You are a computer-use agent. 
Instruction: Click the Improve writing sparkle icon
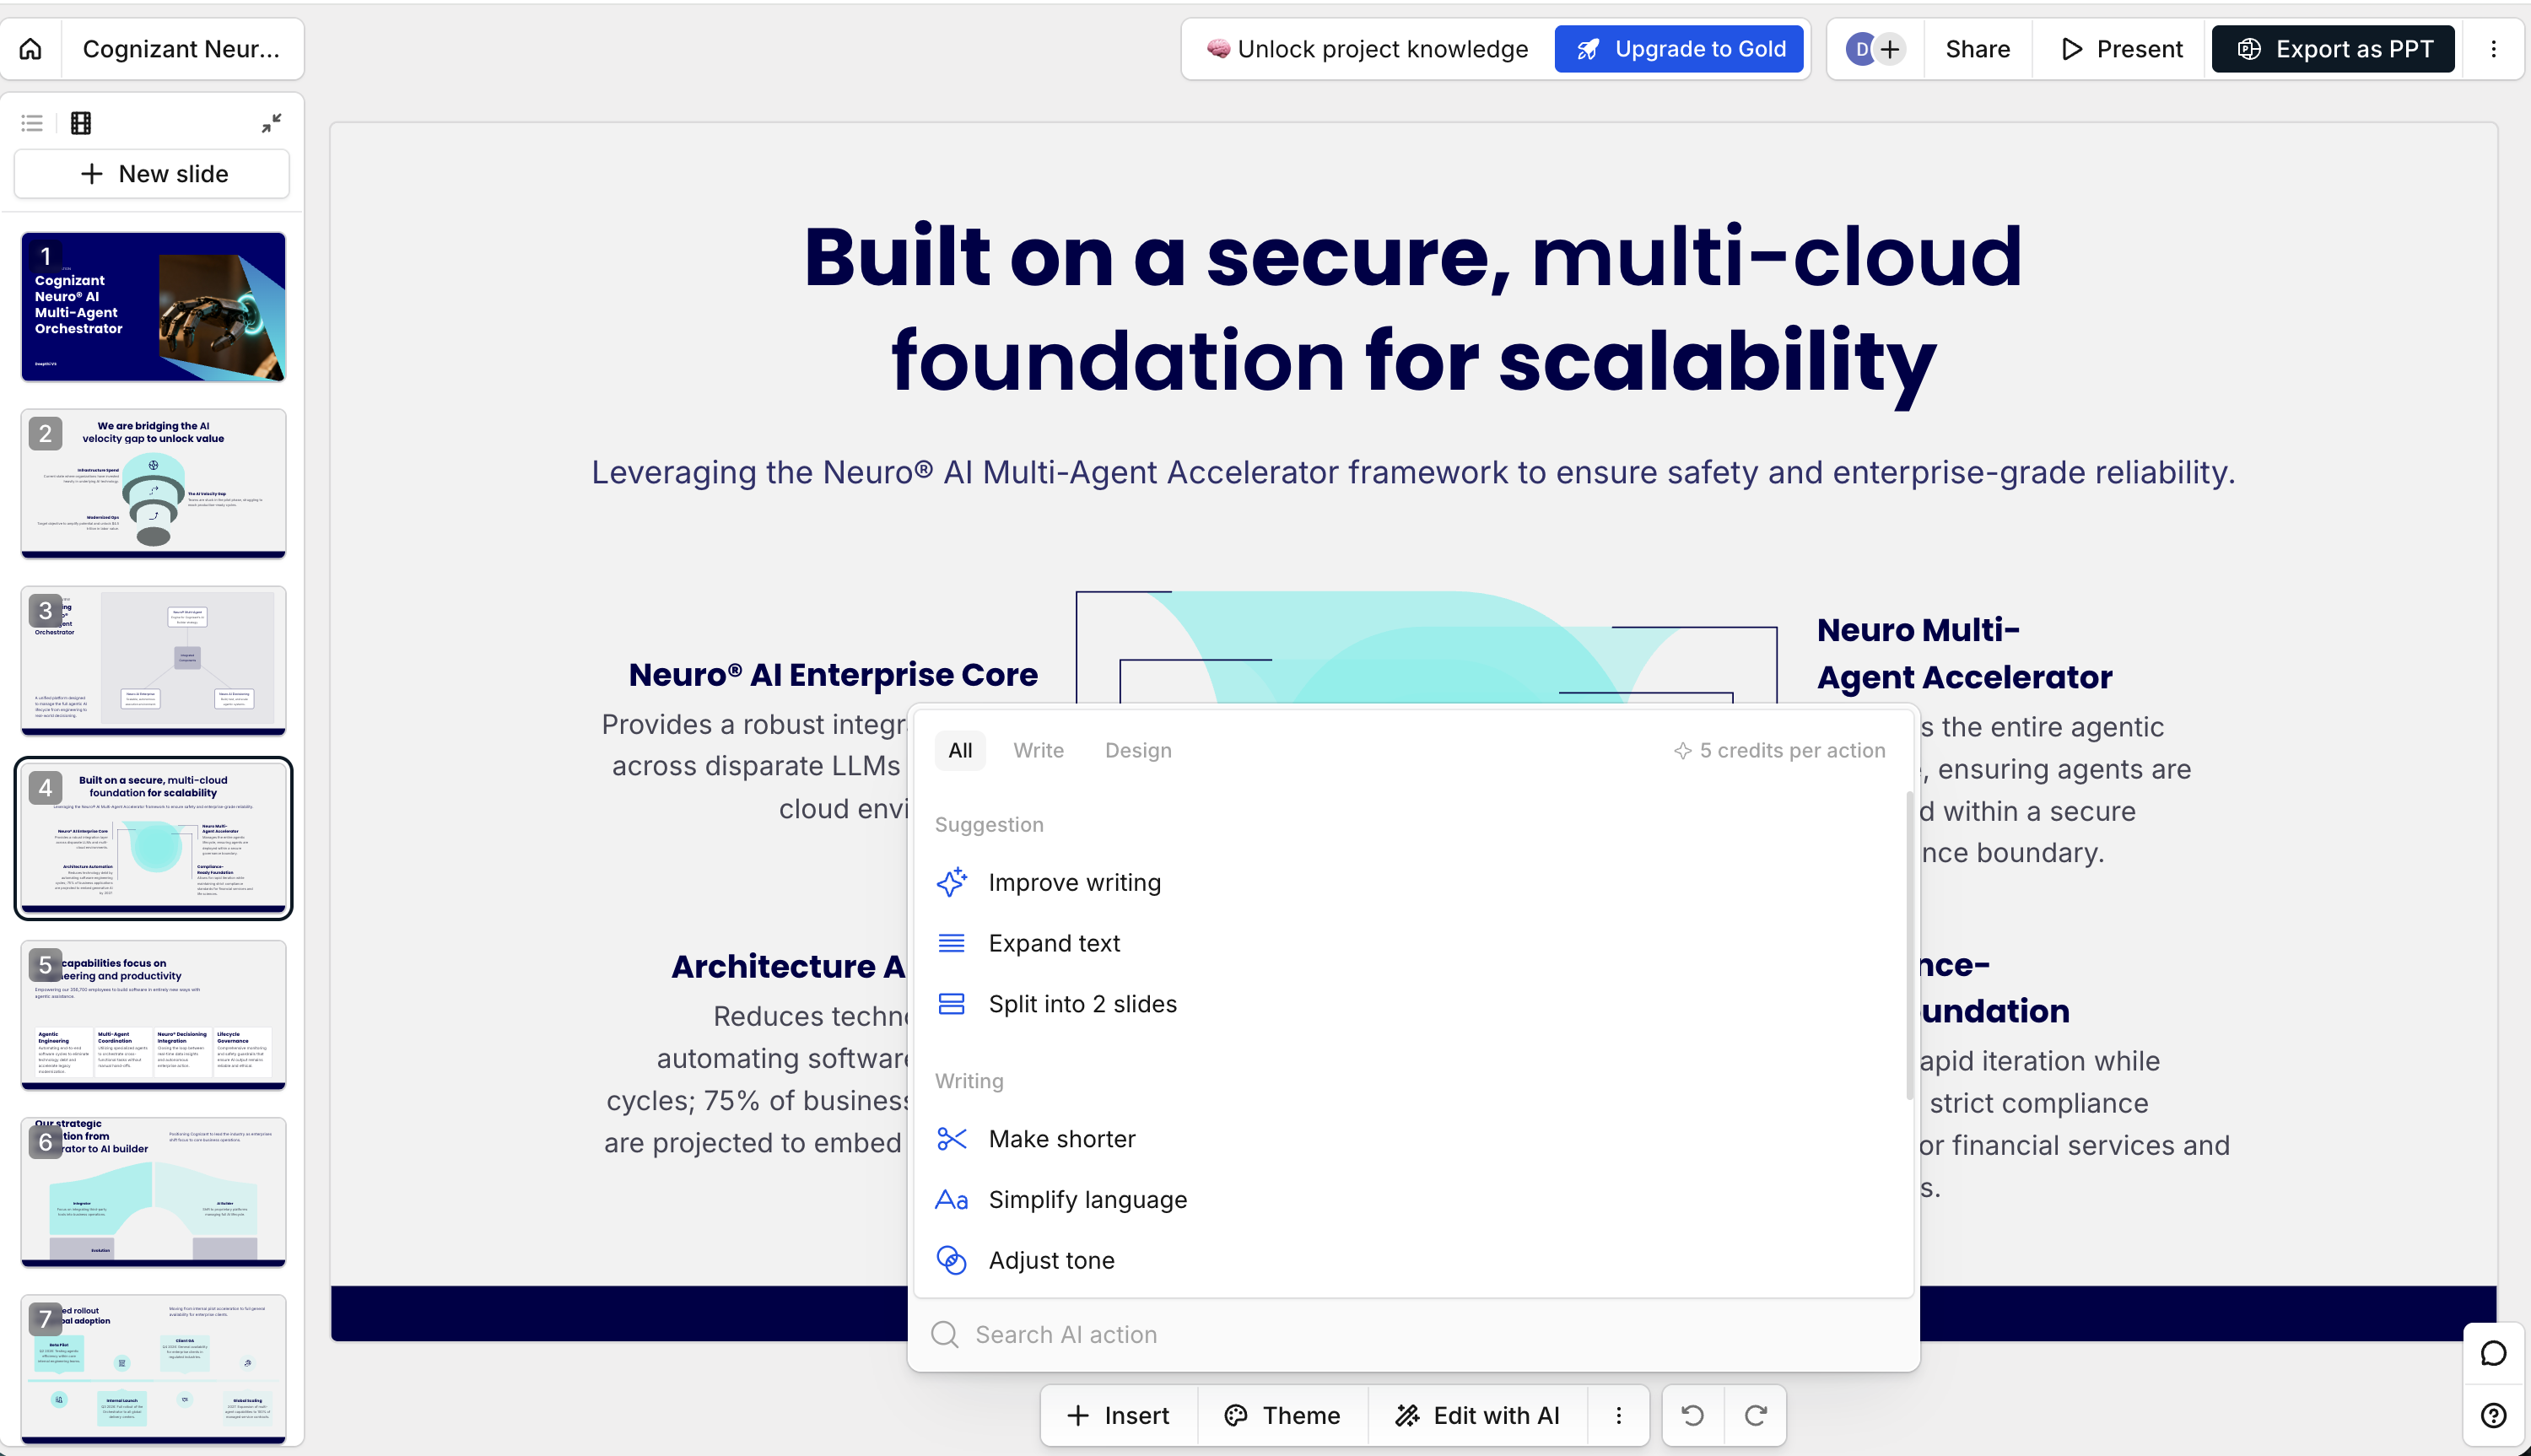pos(951,882)
